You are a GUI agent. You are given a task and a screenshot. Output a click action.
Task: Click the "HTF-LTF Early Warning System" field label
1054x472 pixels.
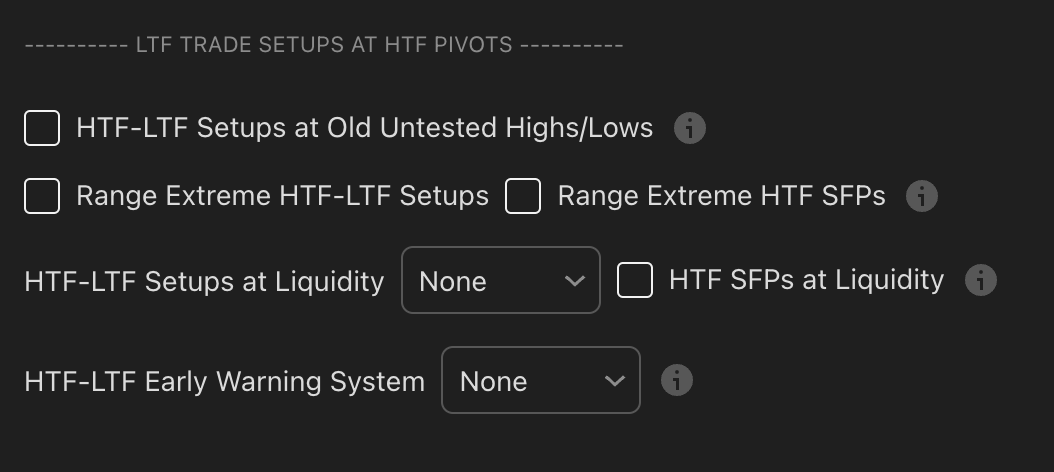224,382
